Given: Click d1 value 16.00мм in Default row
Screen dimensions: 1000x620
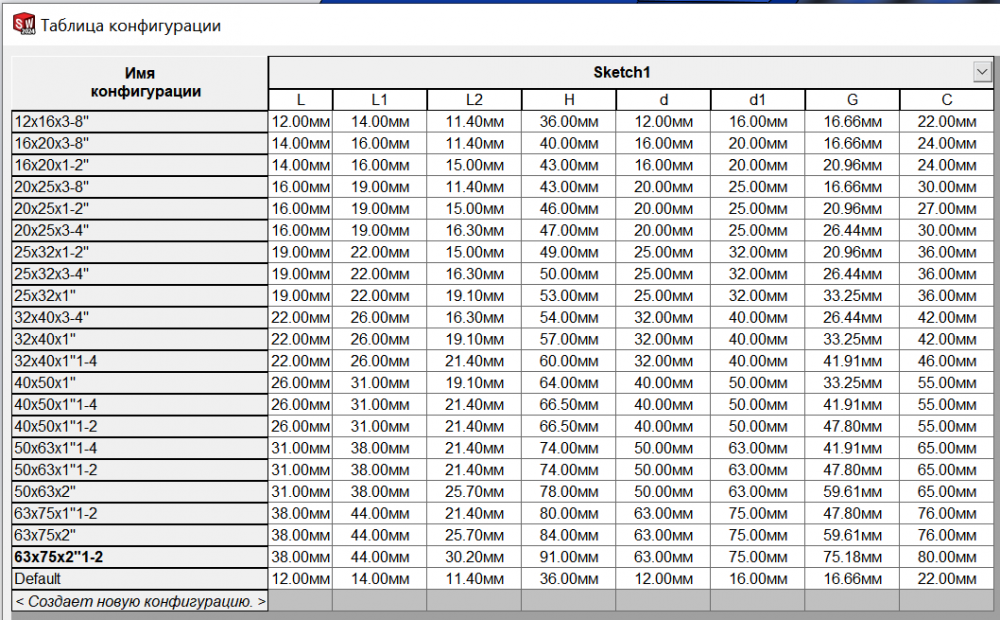Looking at the screenshot, I should (x=758, y=579).
